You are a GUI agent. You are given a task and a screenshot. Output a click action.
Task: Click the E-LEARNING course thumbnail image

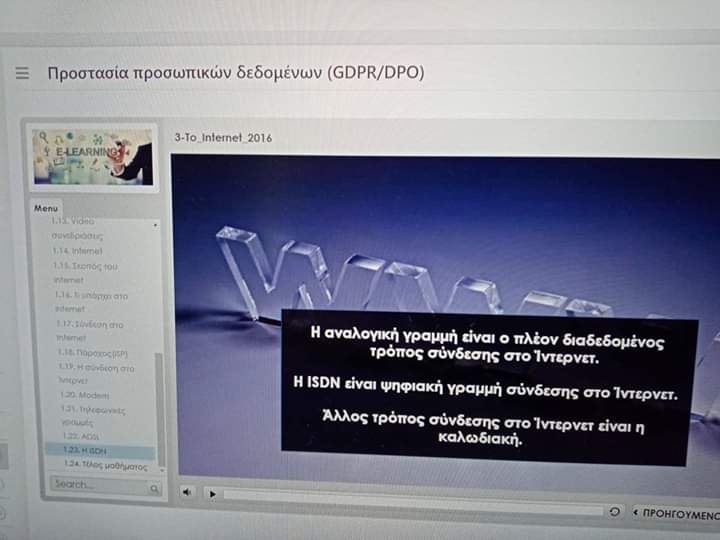tap(92, 157)
